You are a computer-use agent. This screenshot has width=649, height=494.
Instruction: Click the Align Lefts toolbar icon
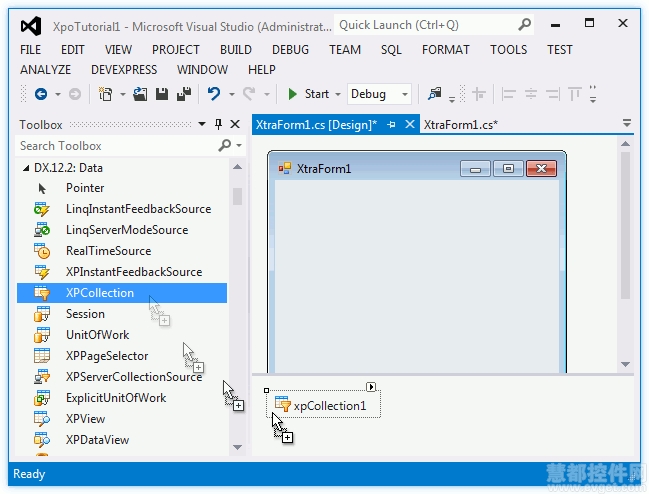pyautogui.click(x=508, y=94)
